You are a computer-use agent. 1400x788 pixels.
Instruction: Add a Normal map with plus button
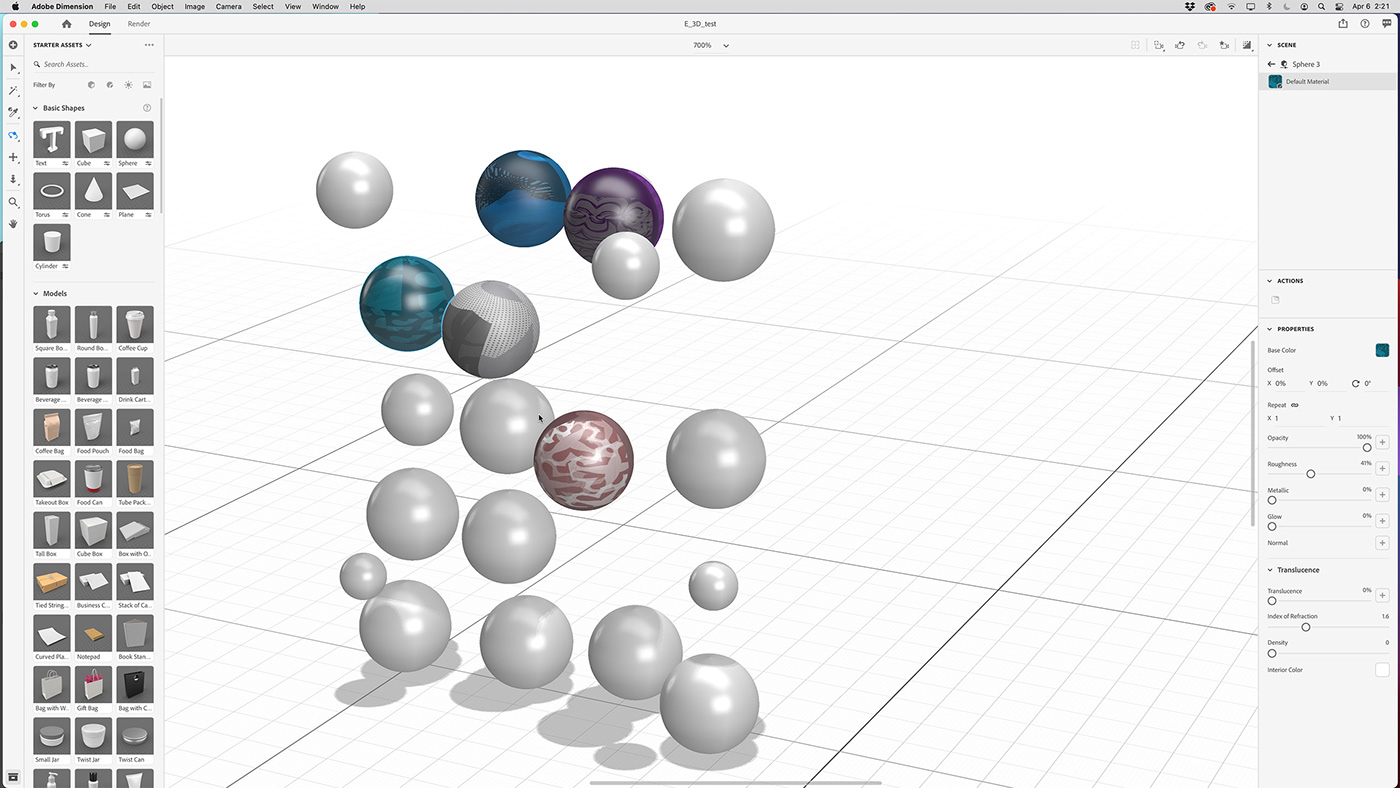tap(1382, 543)
